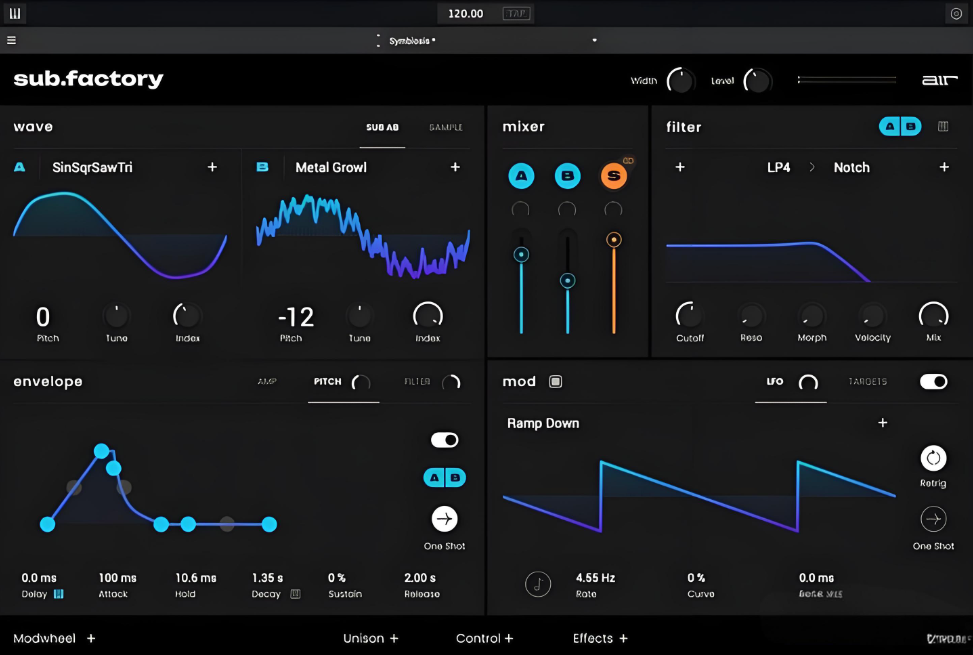
Task: Click the 120.00 tempo field
Action: pos(465,14)
